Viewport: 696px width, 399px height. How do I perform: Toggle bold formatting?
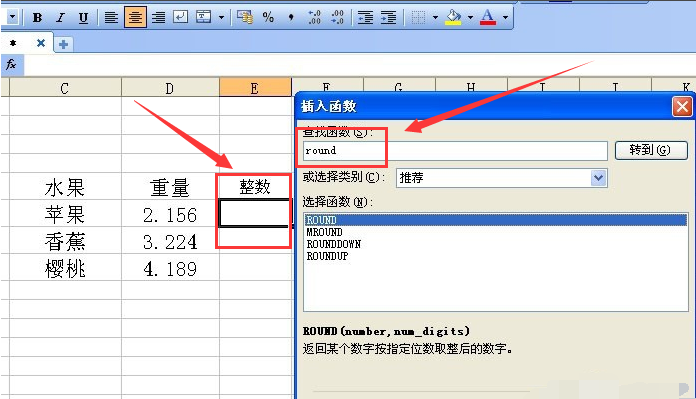click(38, 18)
